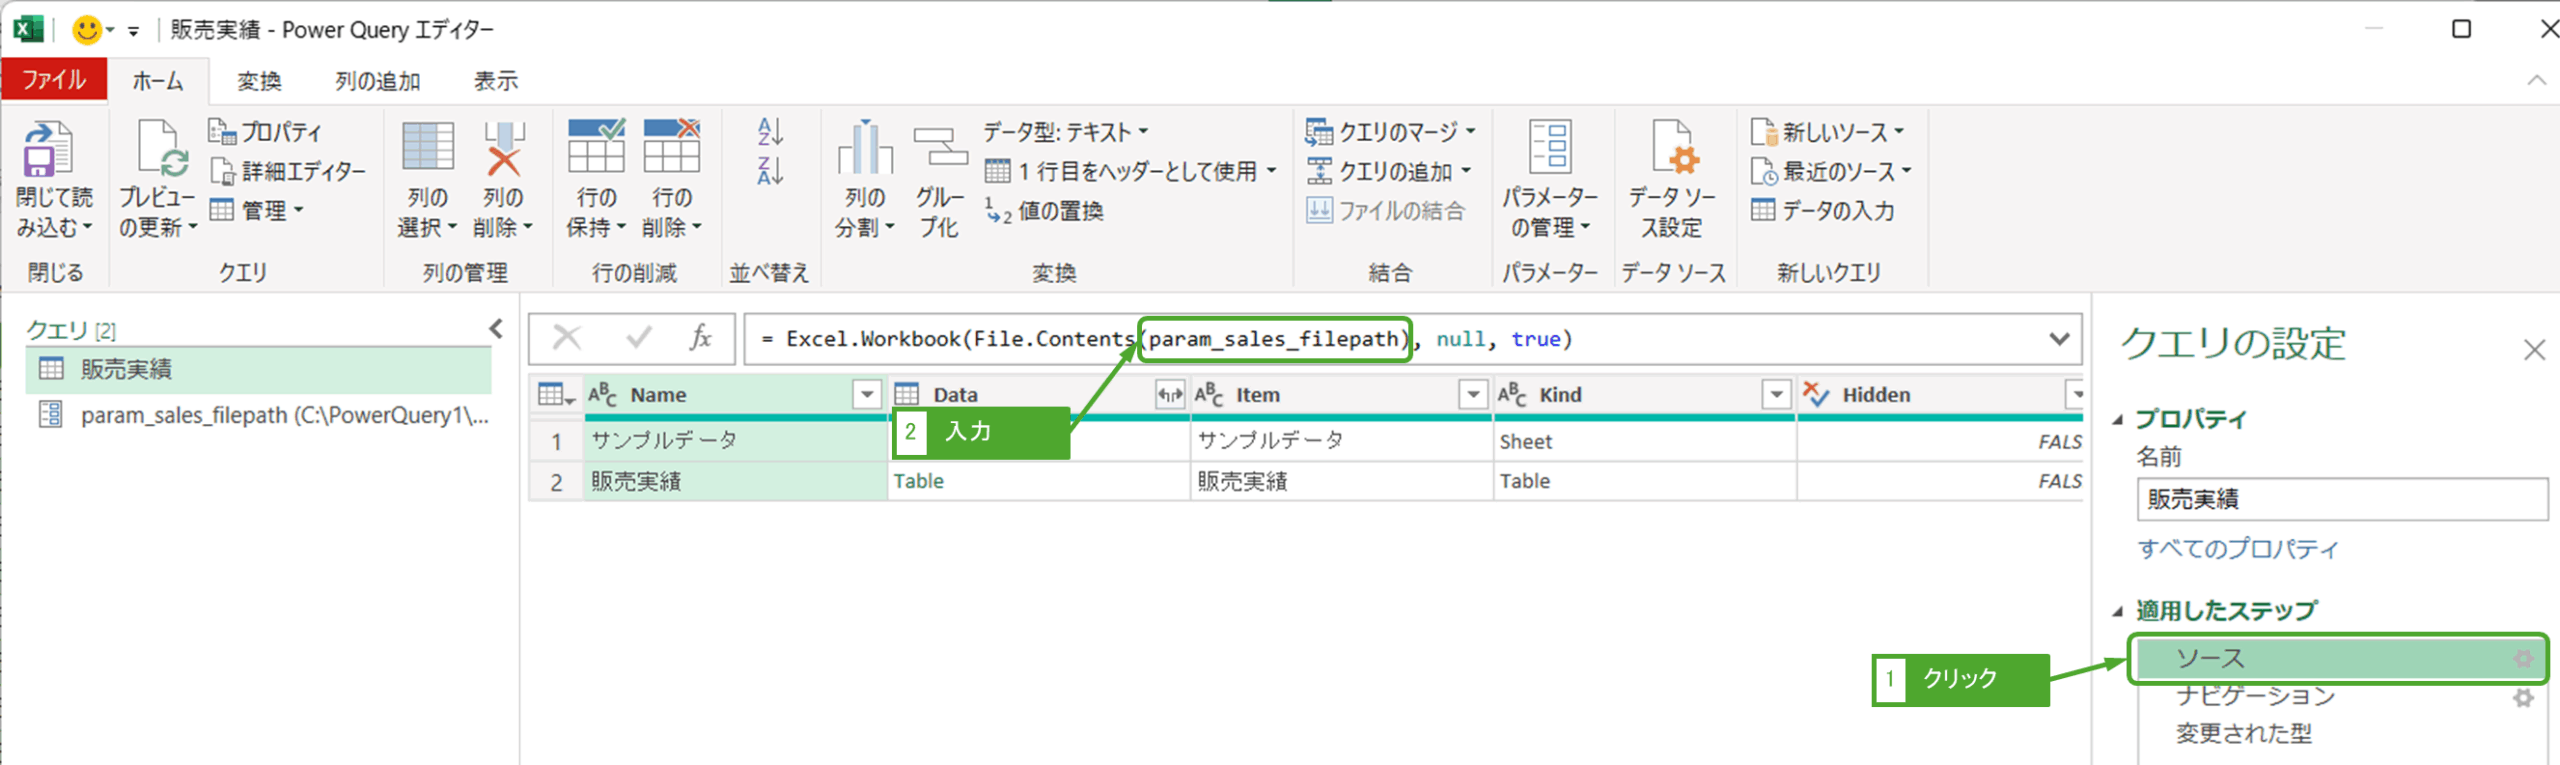Viewport: 2560px width, 765px height.
Task: Click the Keep Rows (行の保持) icon
Action: pos(595,150)
